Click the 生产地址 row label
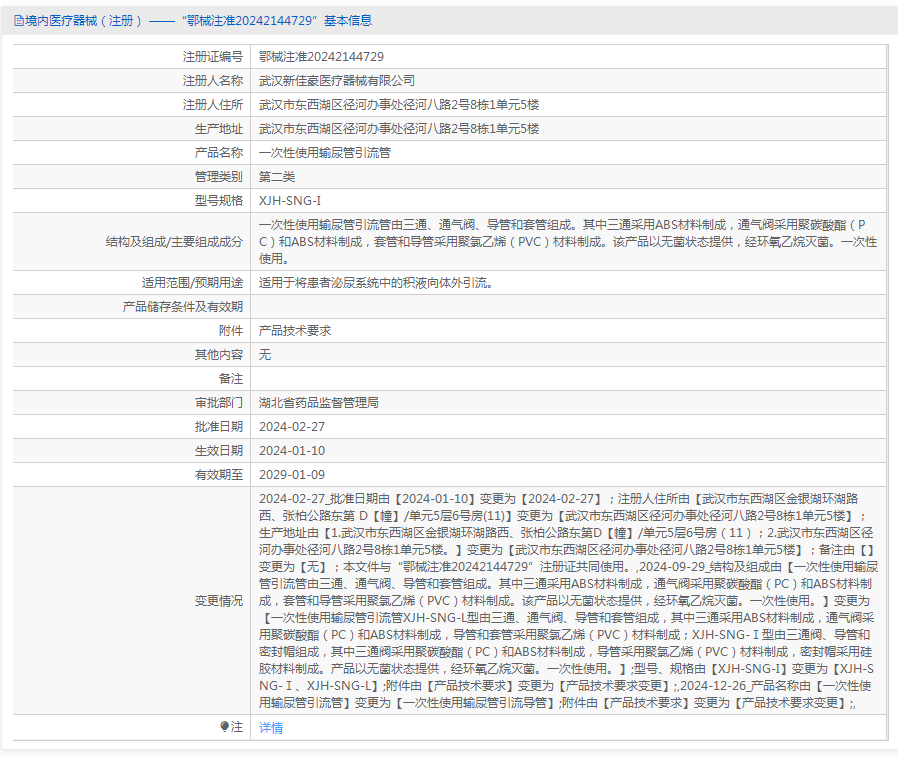Image resolution: width=898 pixels, height=758 pixels. (x=219, y=129)
